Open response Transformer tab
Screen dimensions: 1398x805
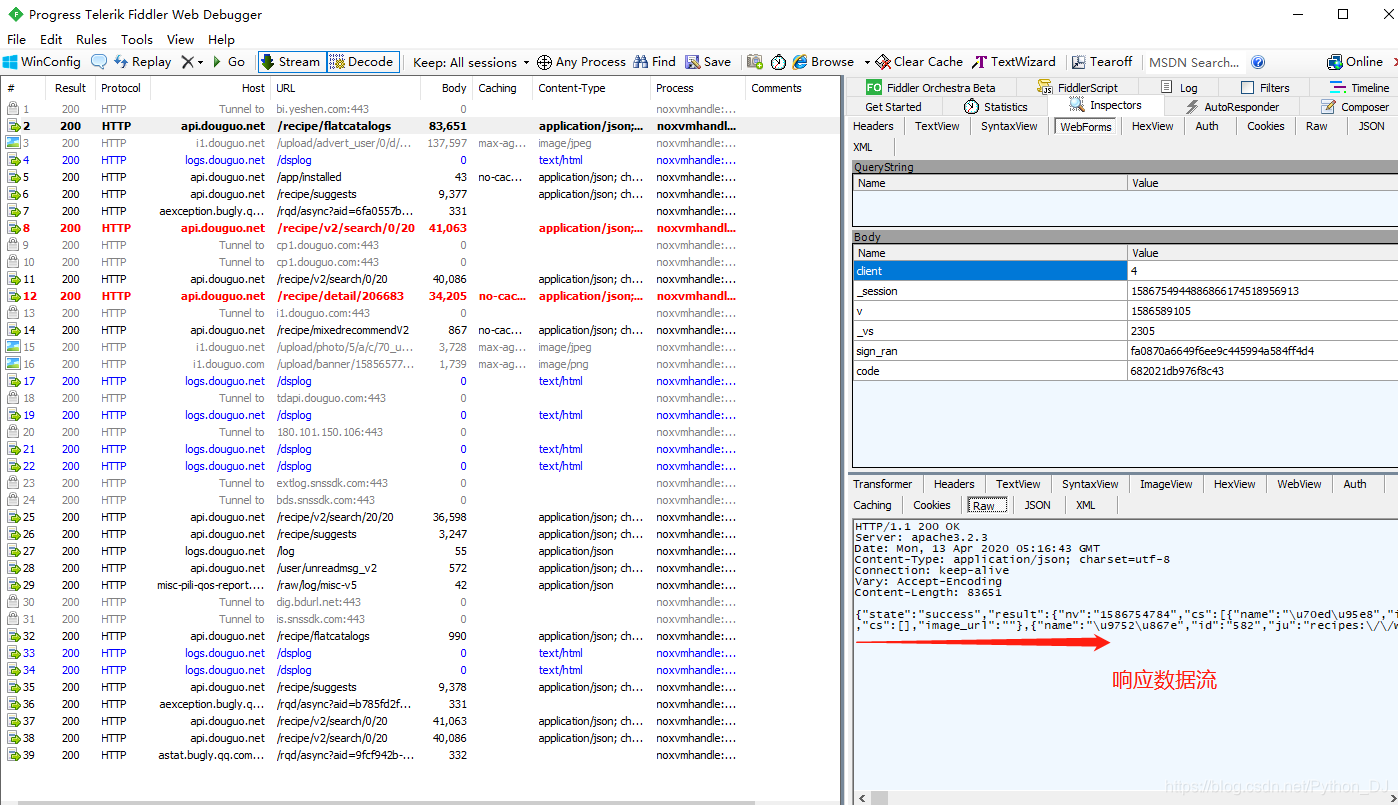tap(882, 484)
